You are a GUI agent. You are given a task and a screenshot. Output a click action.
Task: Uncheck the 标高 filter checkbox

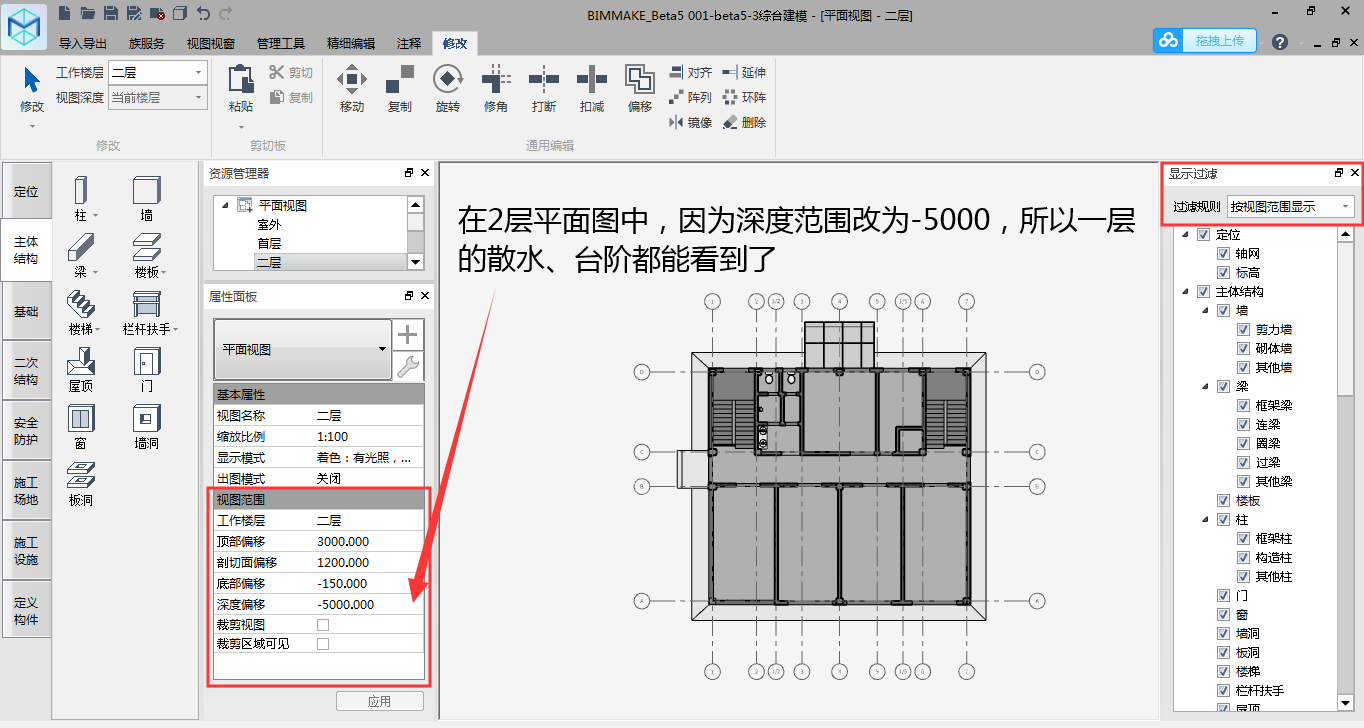1223,273
